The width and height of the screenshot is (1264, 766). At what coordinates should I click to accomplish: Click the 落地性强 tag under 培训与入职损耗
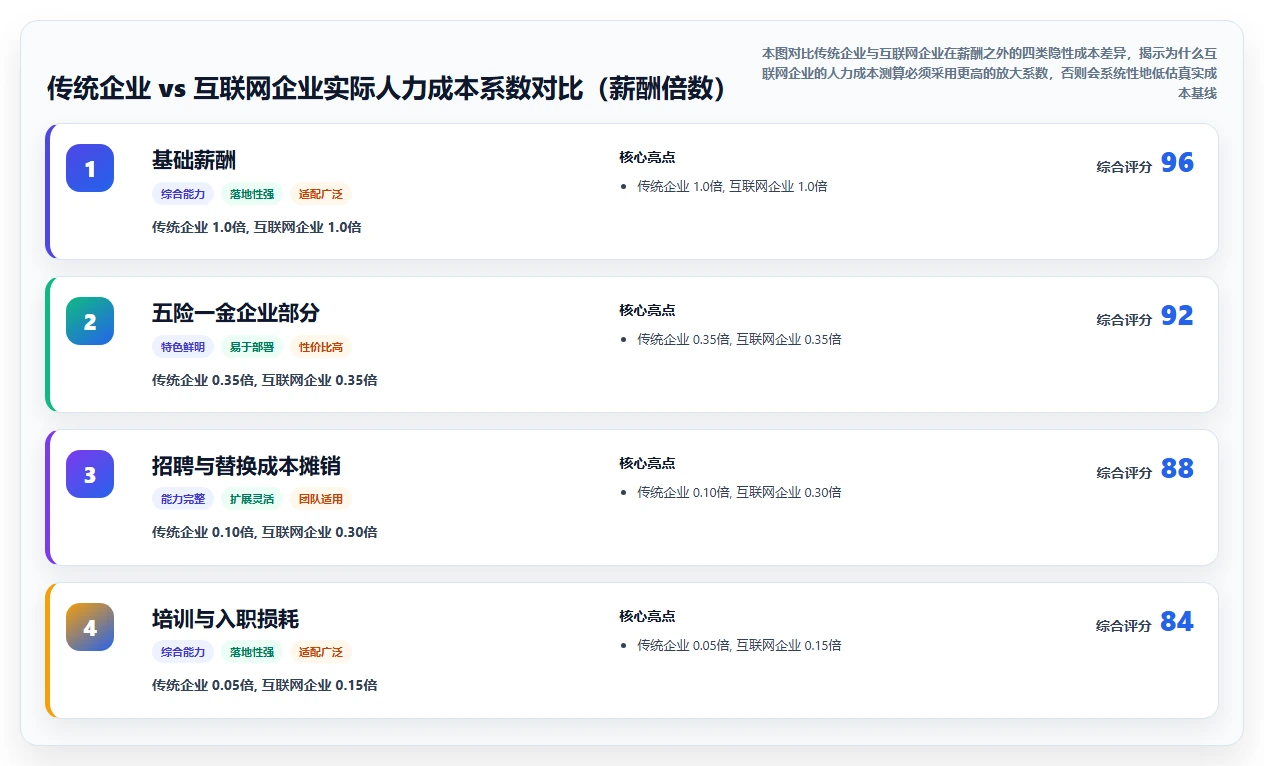coord(252,652)
